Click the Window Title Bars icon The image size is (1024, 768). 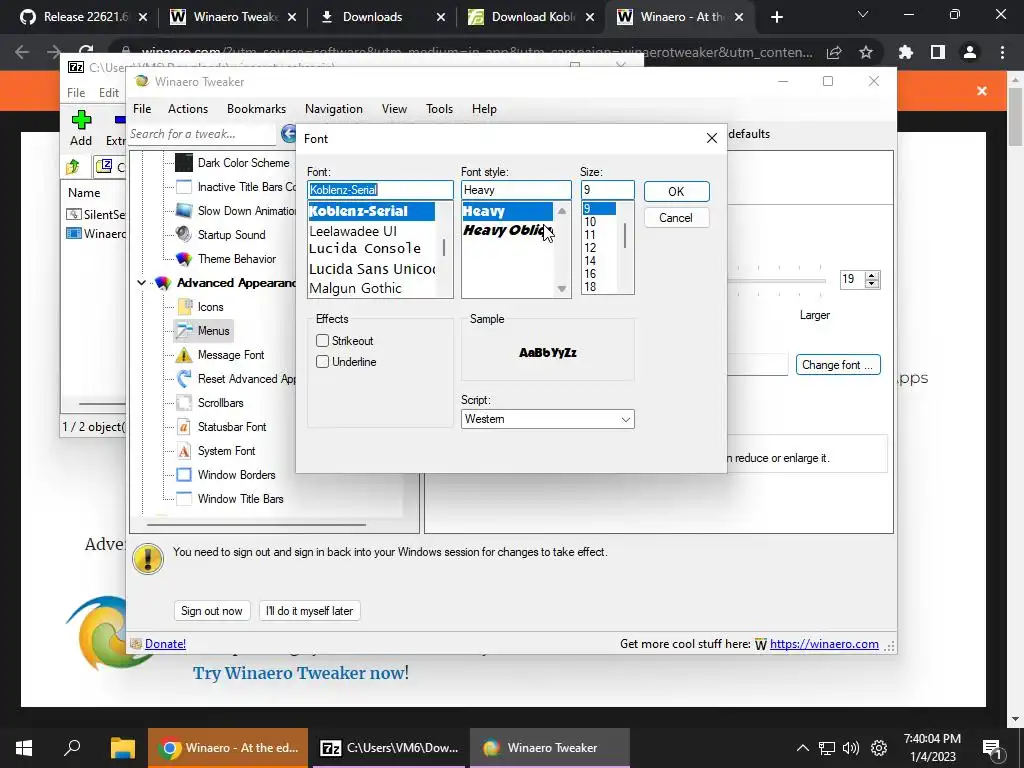pyautogui.click(x=184, y=499)
